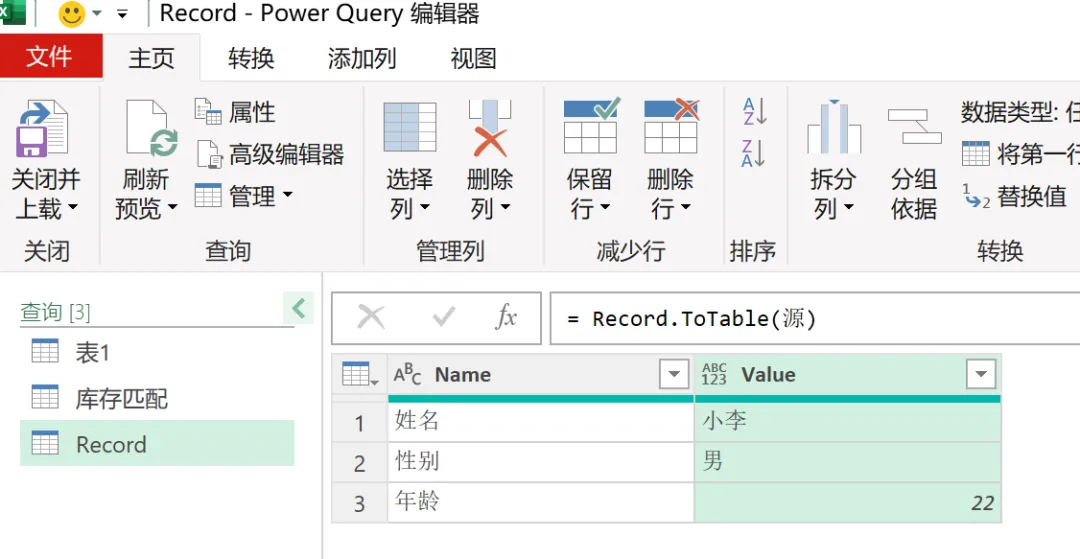Open the Name column filter dropdown
The image size is (1080, 559).
(674, 375)
